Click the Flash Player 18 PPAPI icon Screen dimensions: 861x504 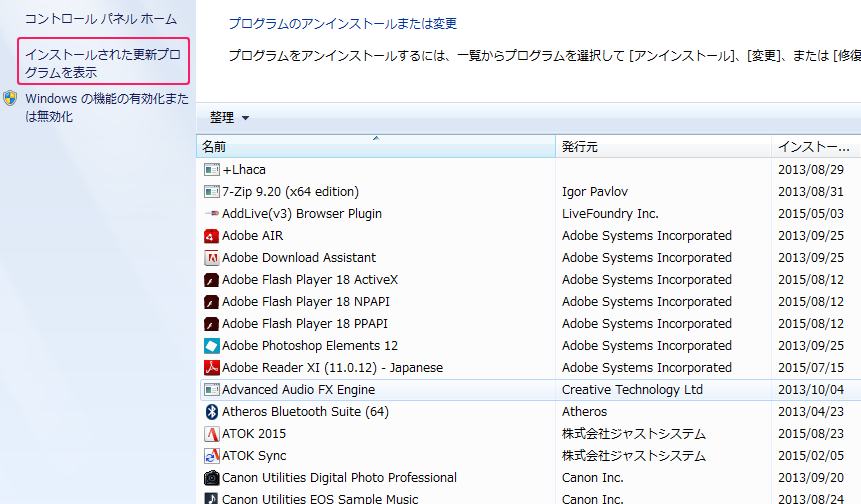point(211,324)
